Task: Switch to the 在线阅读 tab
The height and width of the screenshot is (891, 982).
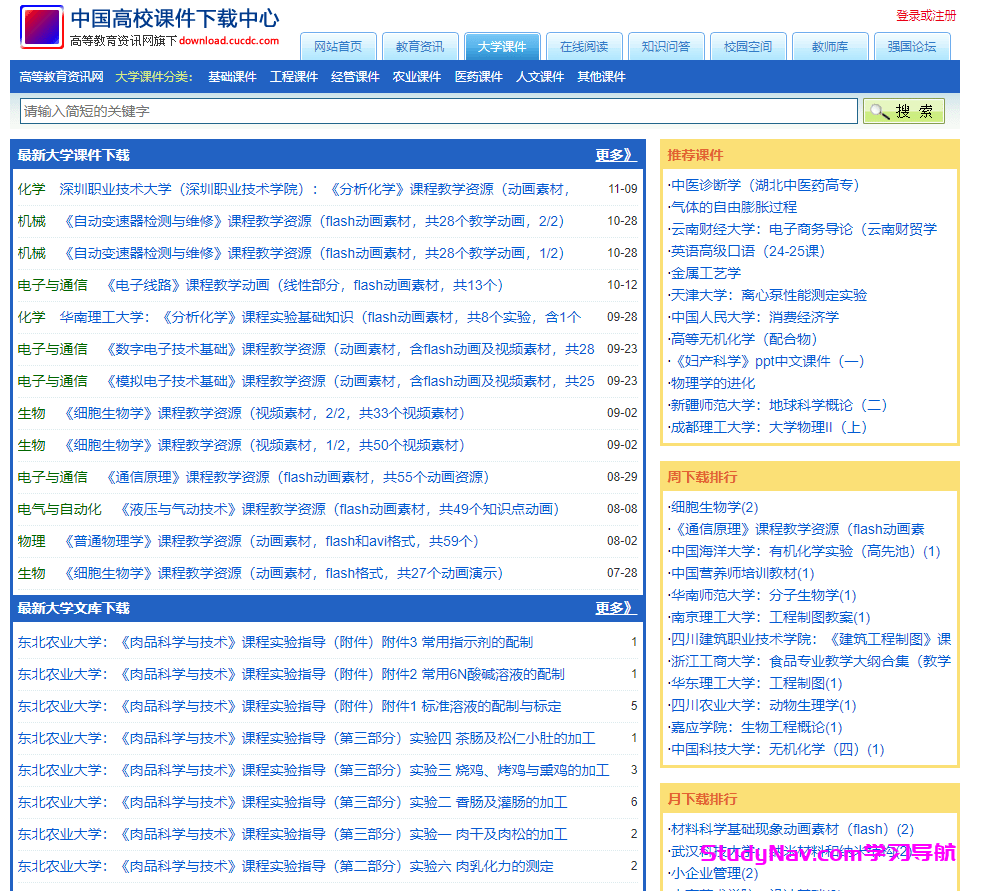Action: 584,46
